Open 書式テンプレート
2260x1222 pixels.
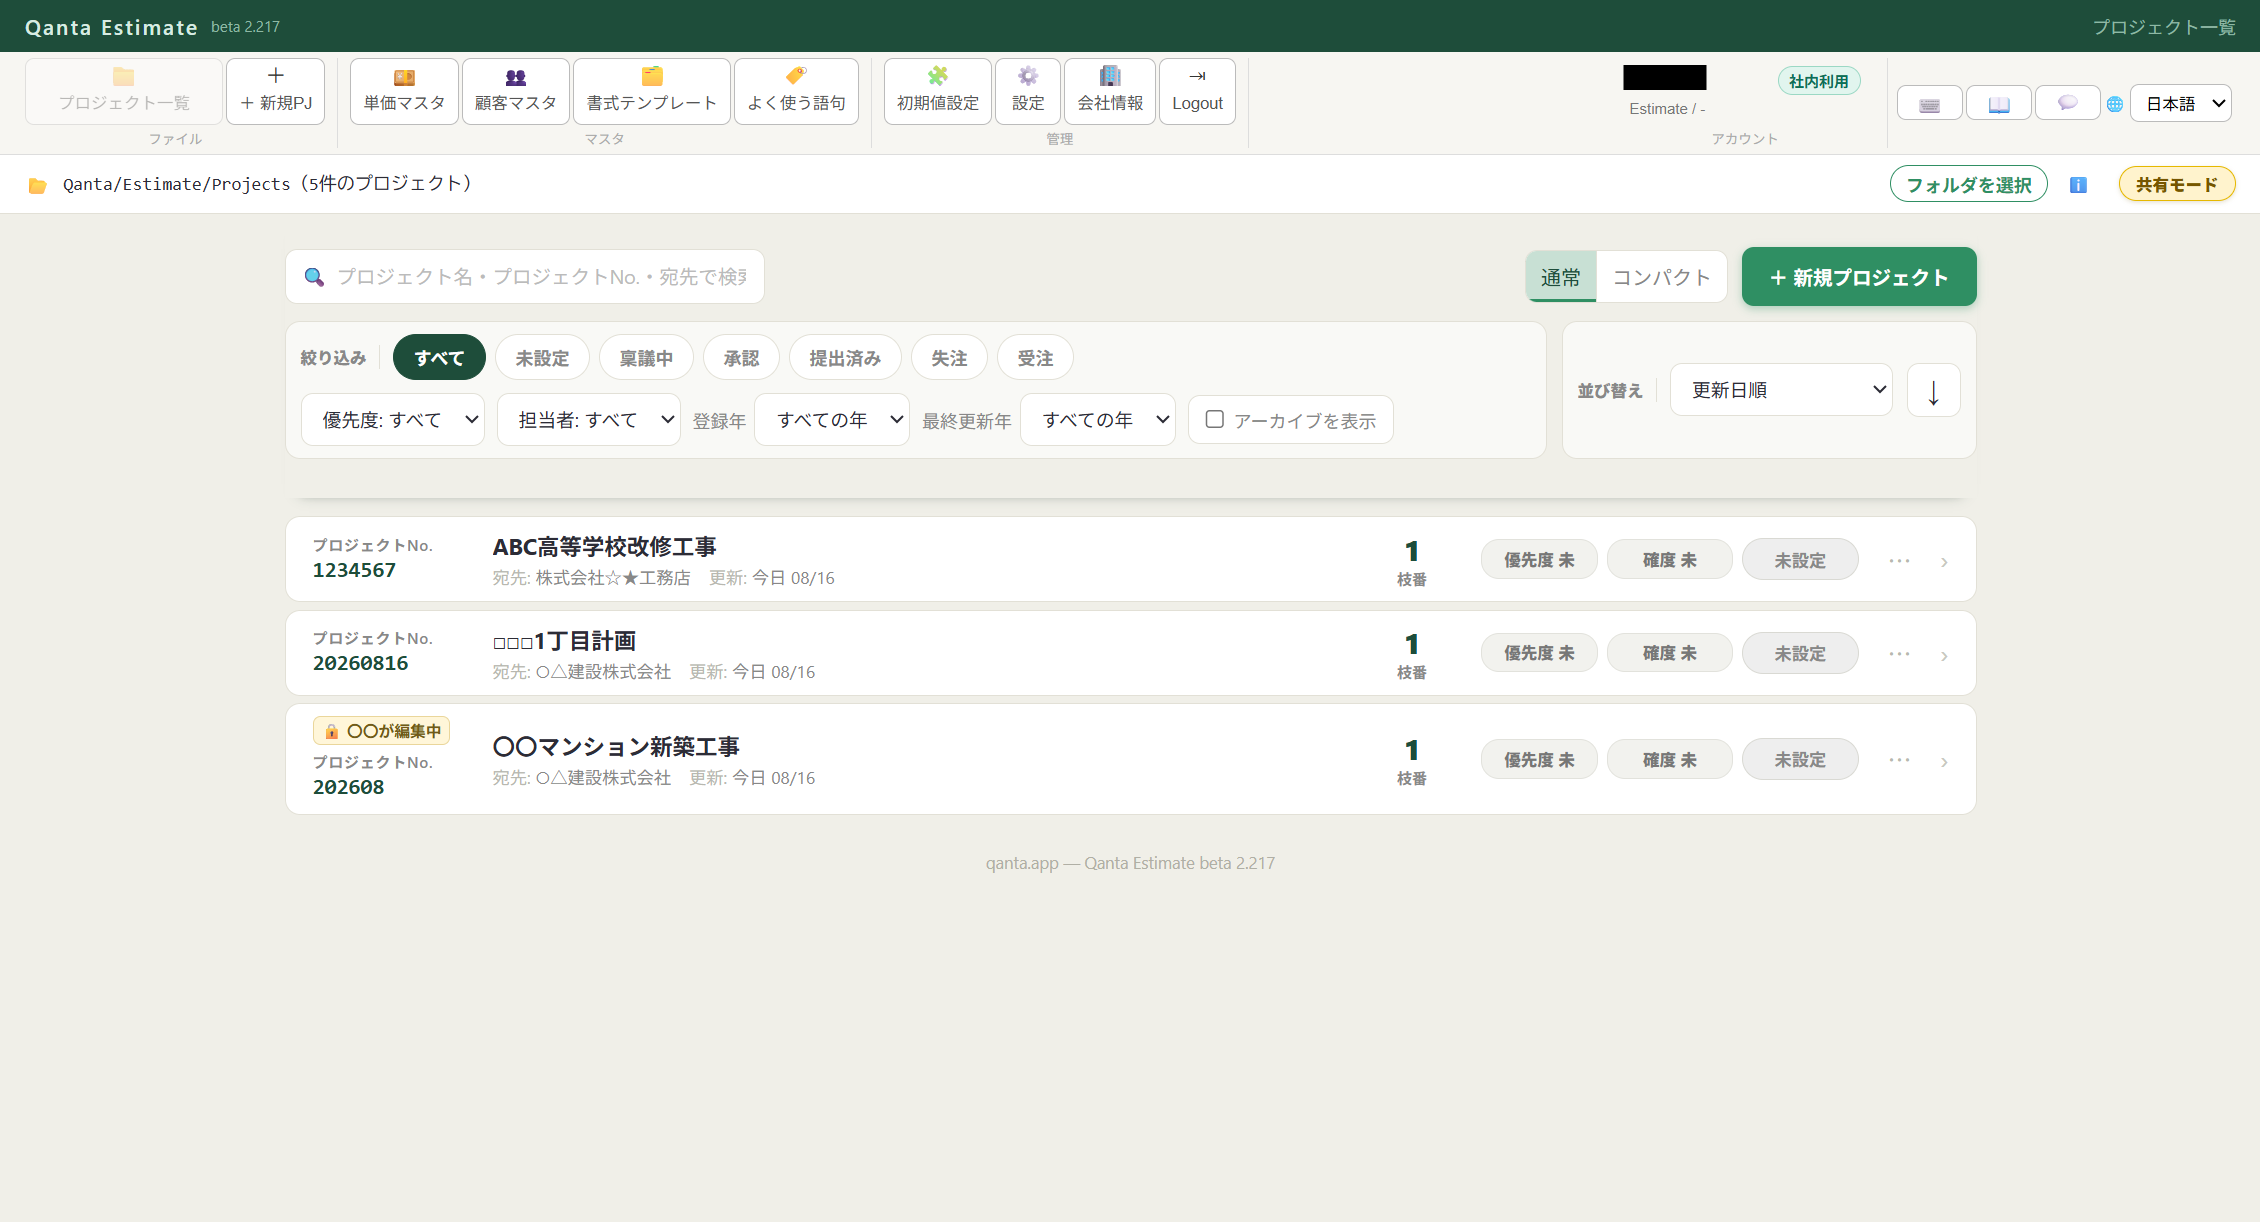point(652,91)
